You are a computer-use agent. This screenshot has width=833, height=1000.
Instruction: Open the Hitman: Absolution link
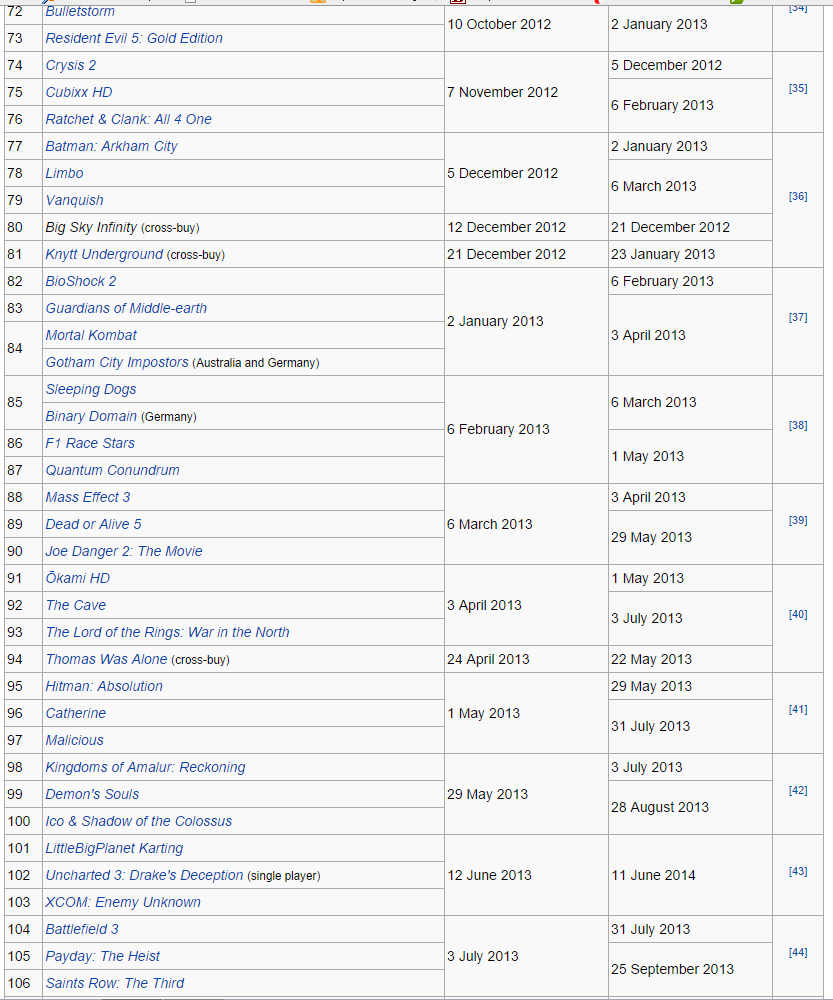(104, 686)
